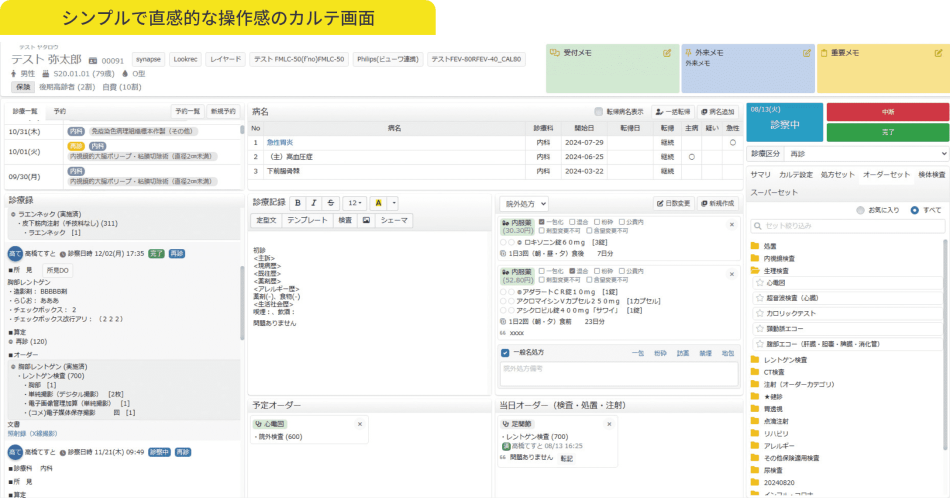Switch to the 予約 tab
The image size is (950, 498).
pos(60,111)
